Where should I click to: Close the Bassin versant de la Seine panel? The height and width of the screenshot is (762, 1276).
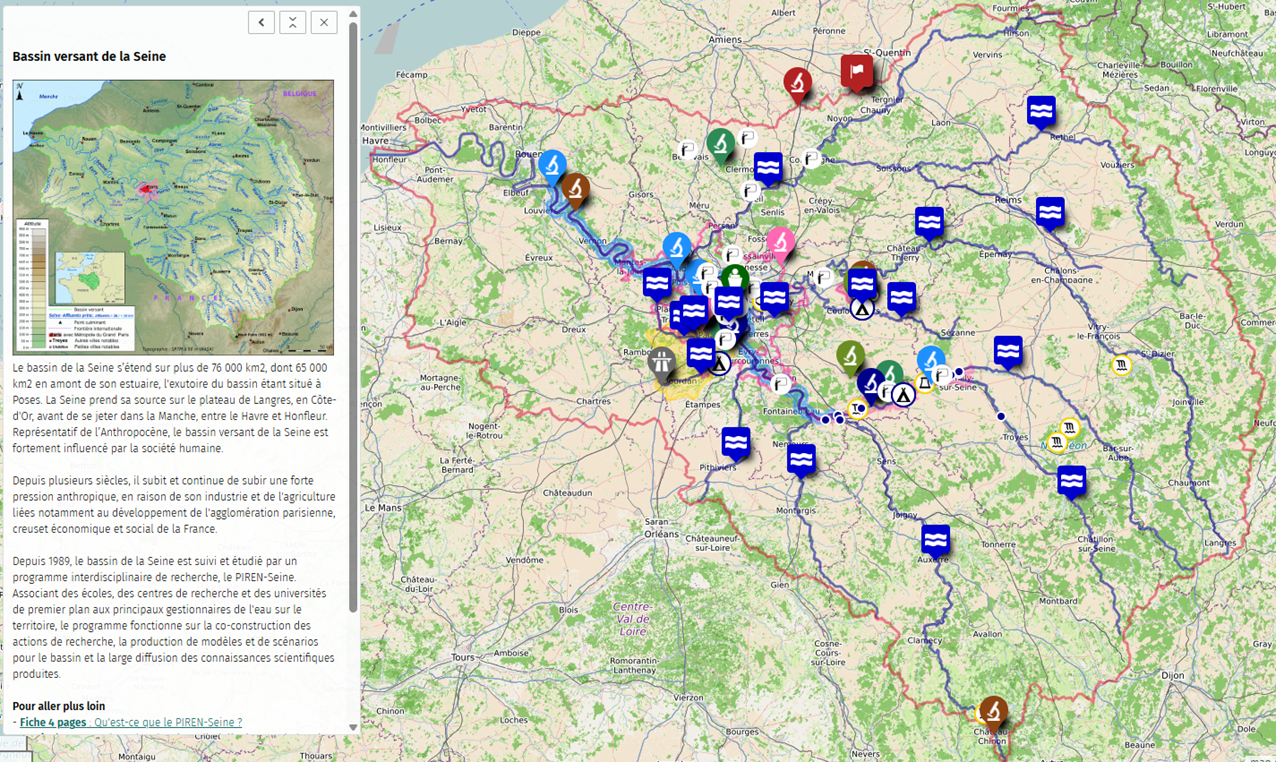pos(323,22)
